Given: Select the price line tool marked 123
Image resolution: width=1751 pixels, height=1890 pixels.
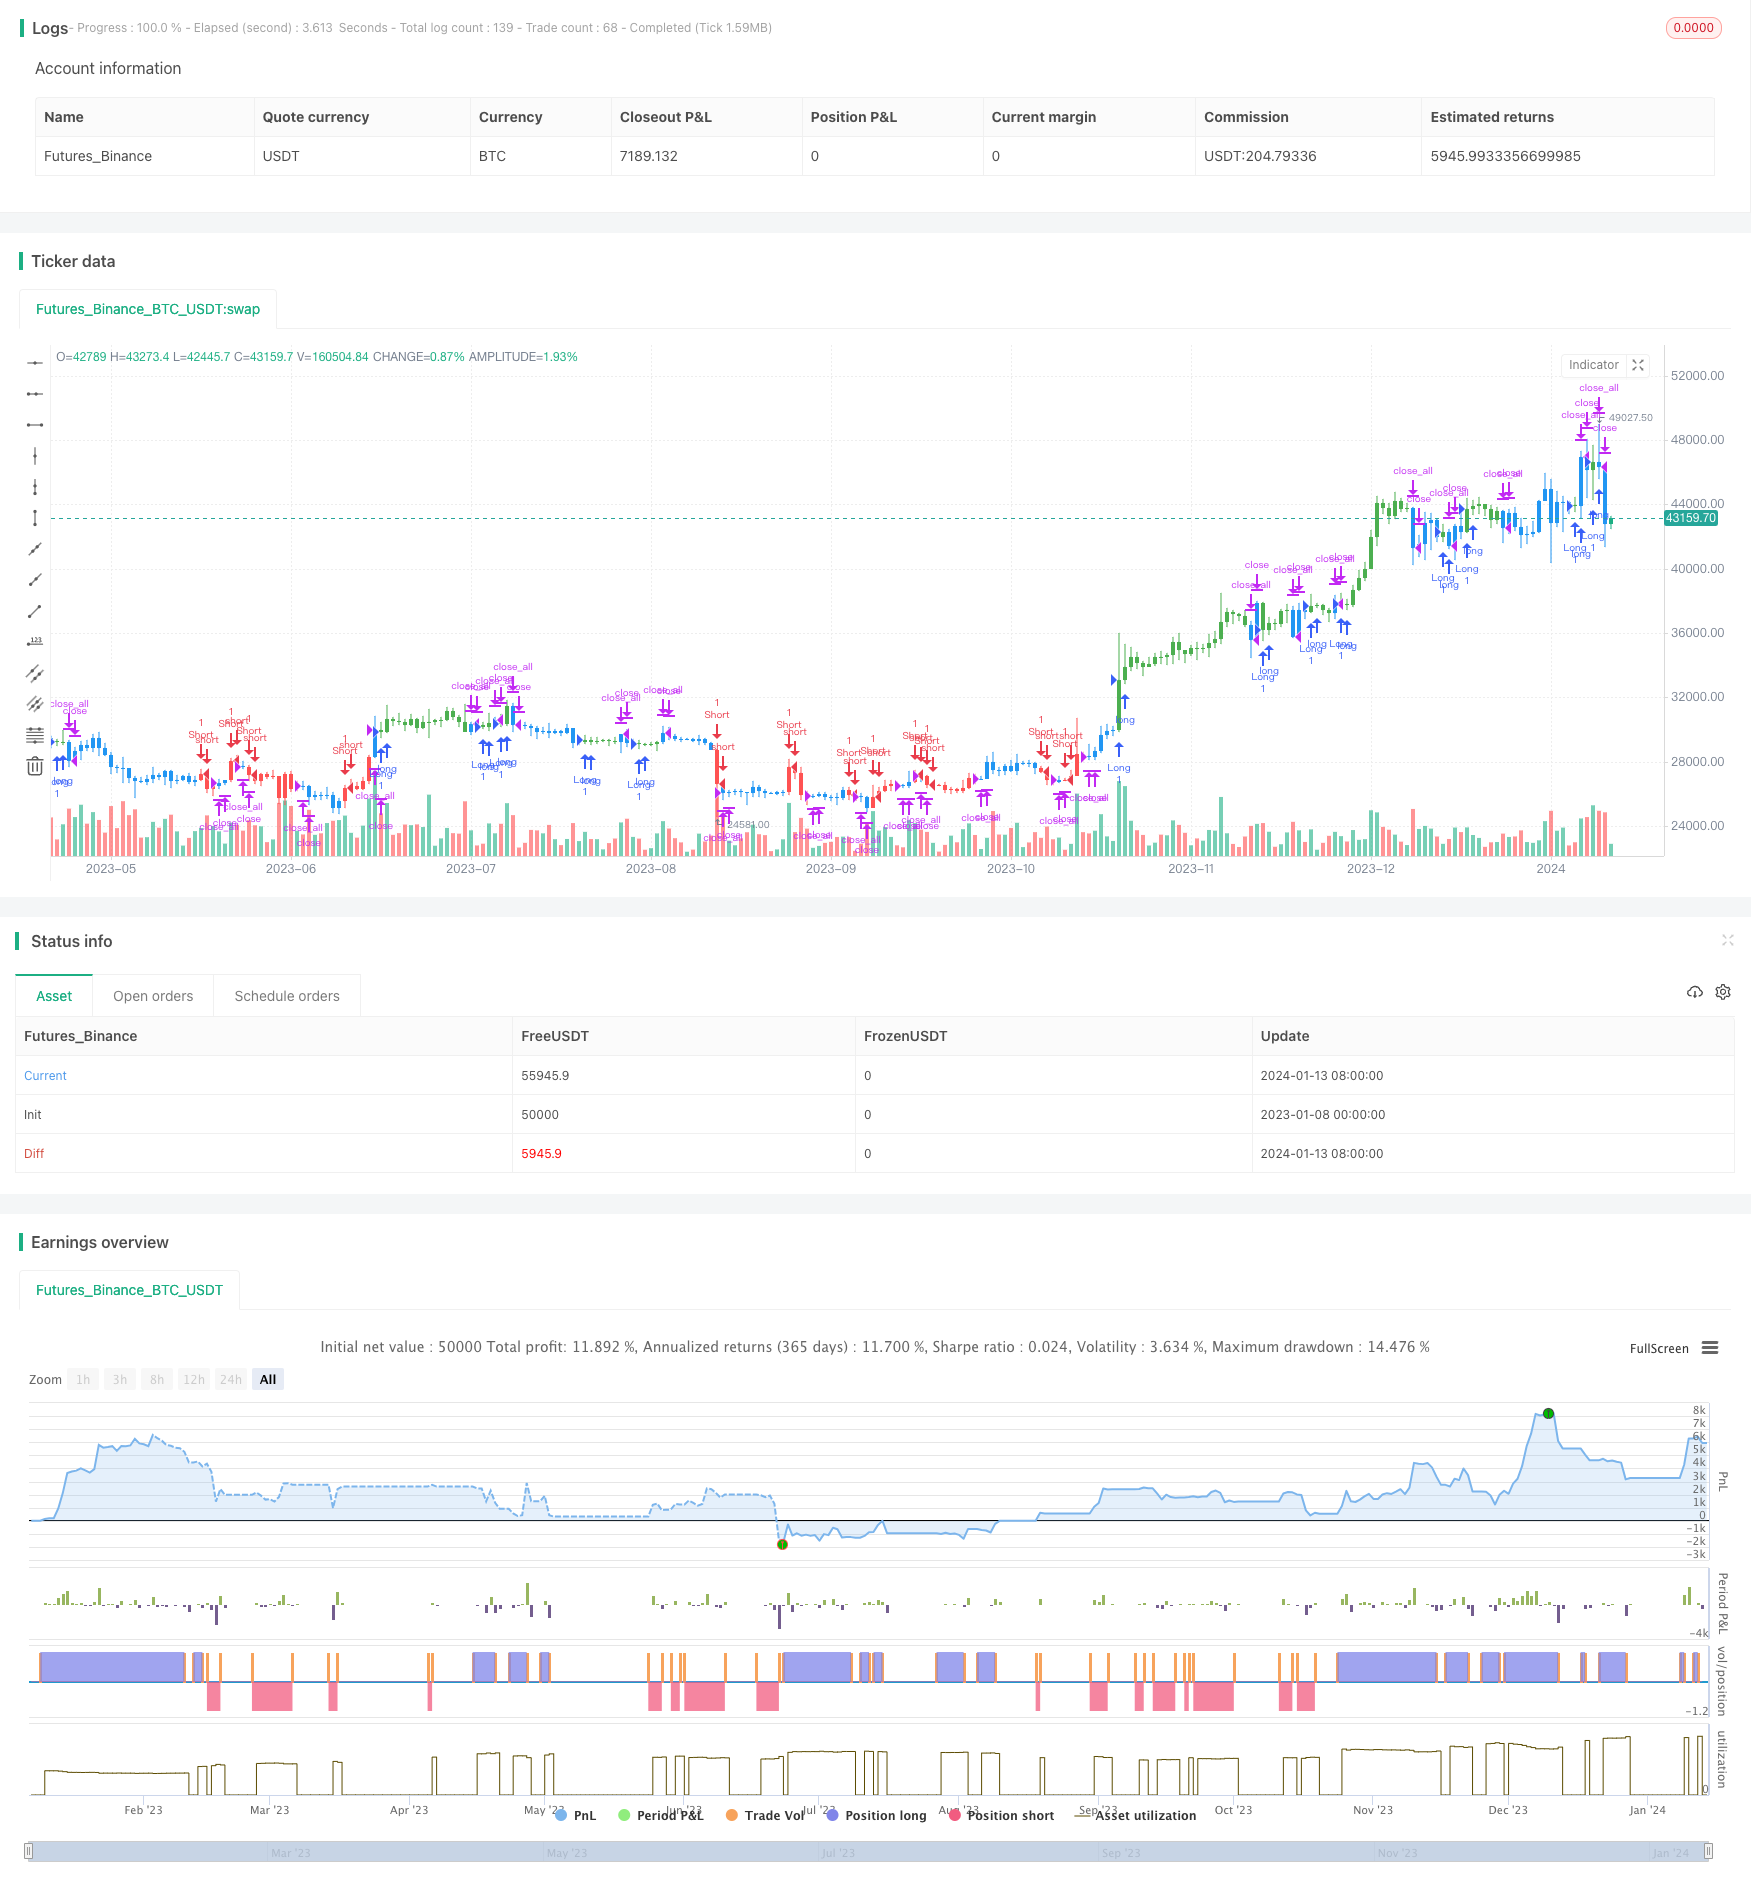Looking at the screenshot, I should [x=35, y=642].
